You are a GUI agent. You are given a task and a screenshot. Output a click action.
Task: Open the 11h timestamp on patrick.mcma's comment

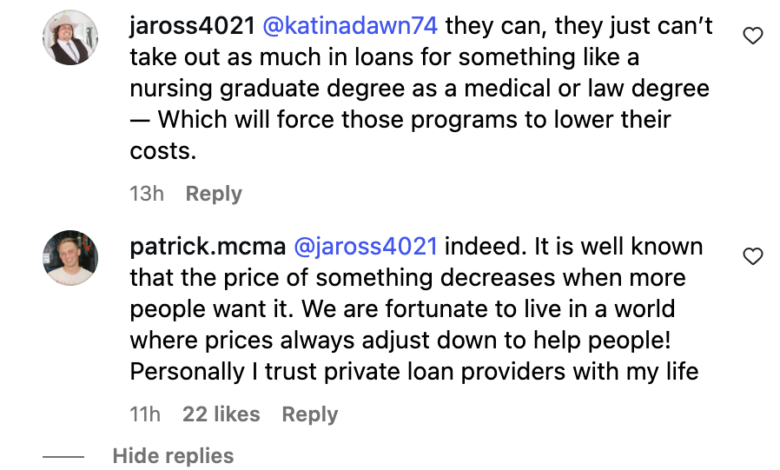pos(145,414)
